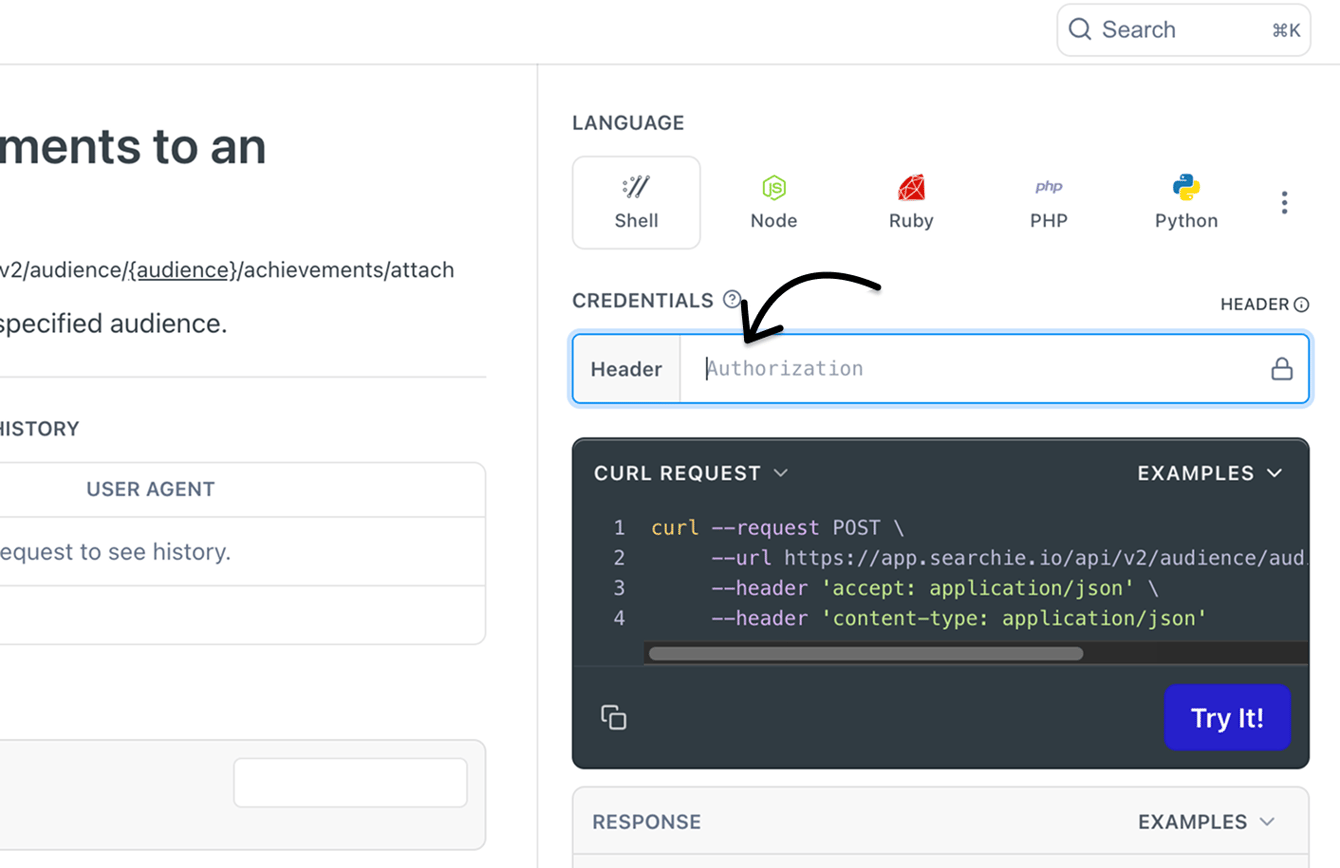Screen dimensions: 1340x868
Task: Open the CURL REQUEST dropdown
Action: tap(691, 473)
